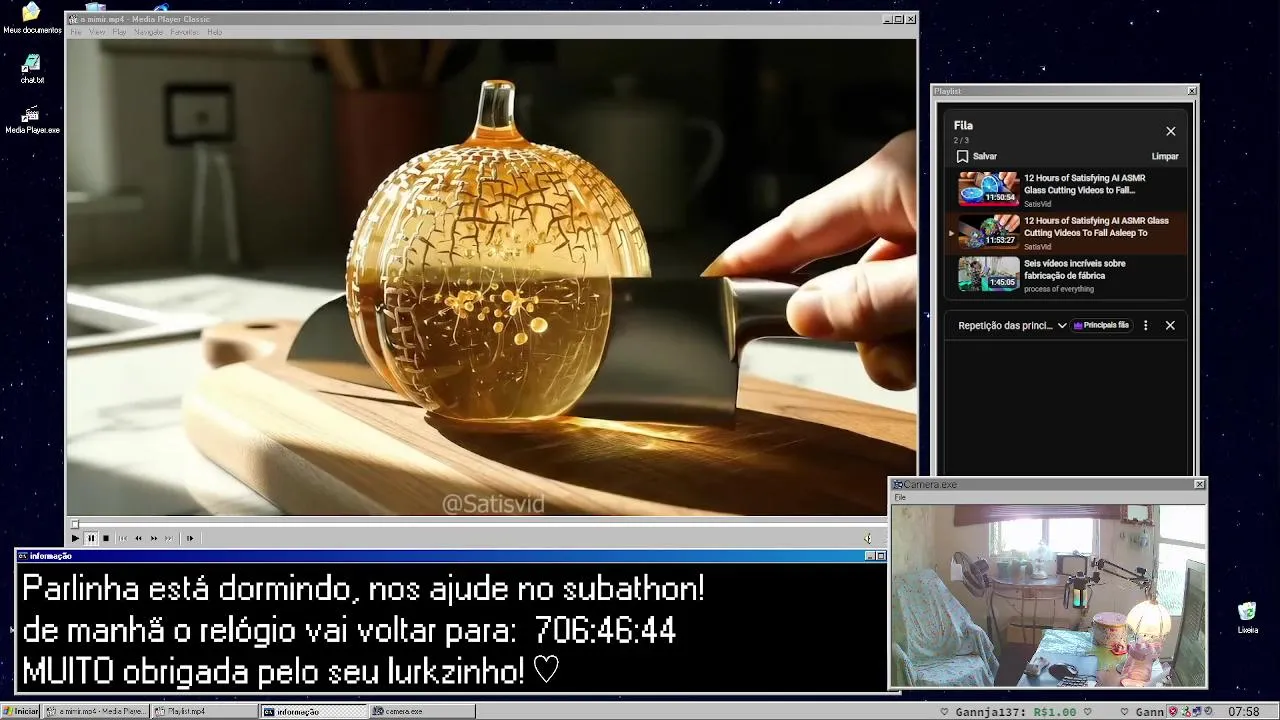Viewport: 1280px width, 720px height.
Task: Click the Media Player.exe desktop icon
Action: 32,120
